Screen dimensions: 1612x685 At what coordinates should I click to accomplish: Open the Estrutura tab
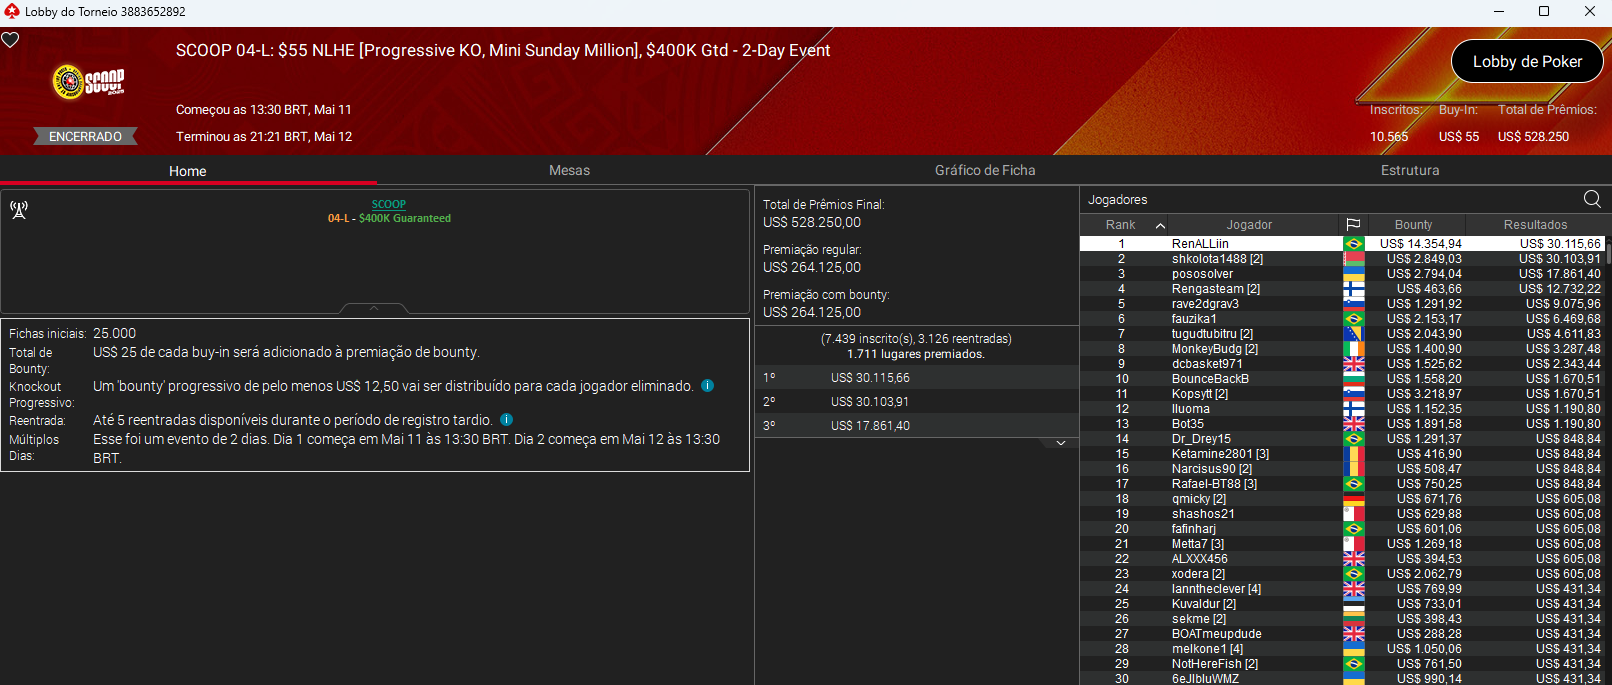(1410, 171)
